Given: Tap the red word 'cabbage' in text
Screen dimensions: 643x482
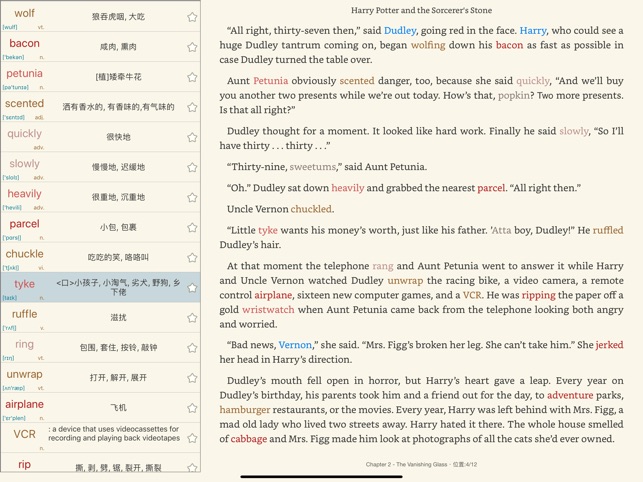Looking at the screenshot, I should click(249, 439).
